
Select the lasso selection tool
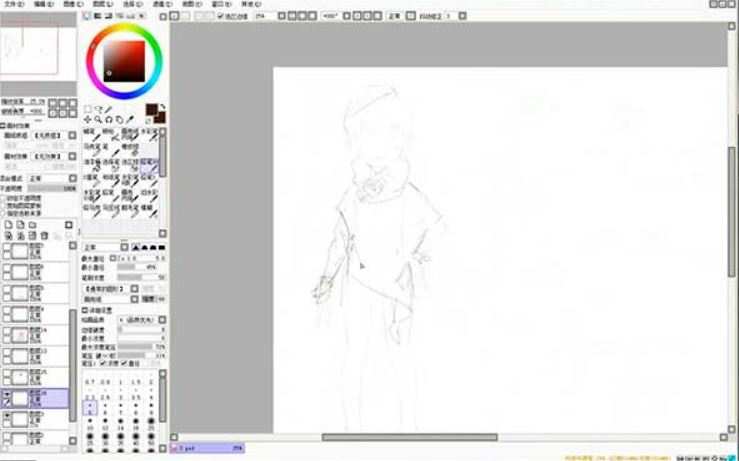(x=100, y=109)
